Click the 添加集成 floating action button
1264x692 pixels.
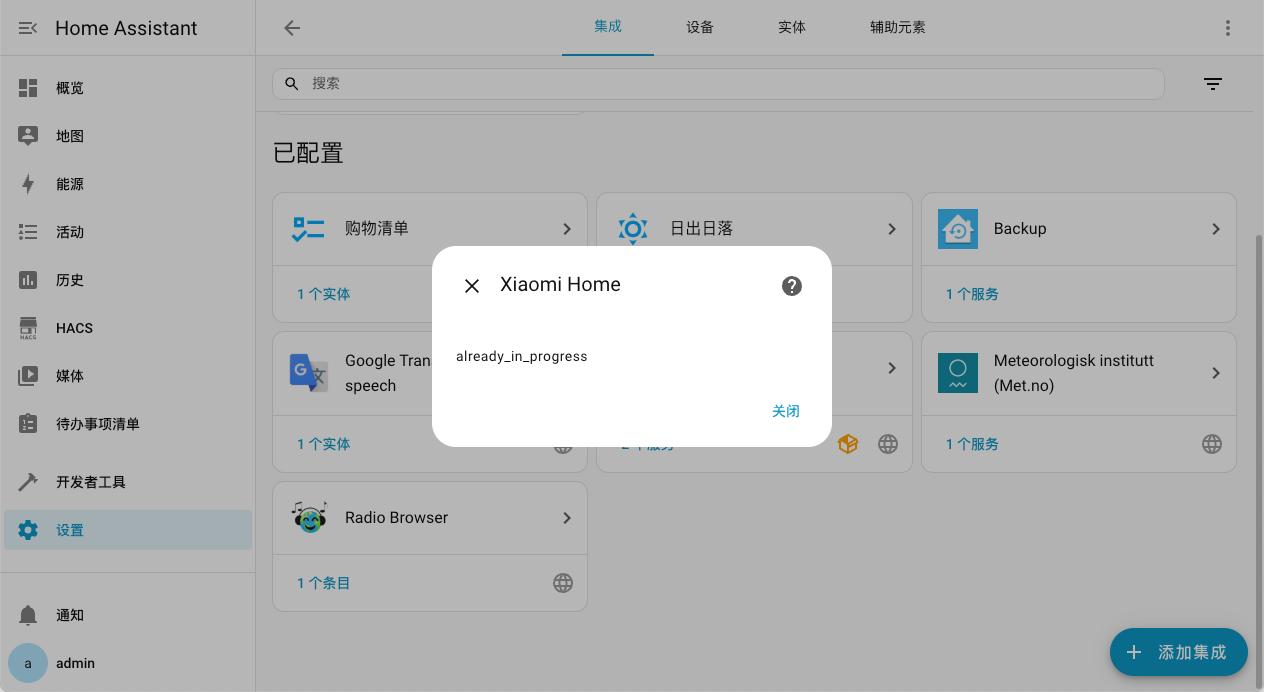1178,652
